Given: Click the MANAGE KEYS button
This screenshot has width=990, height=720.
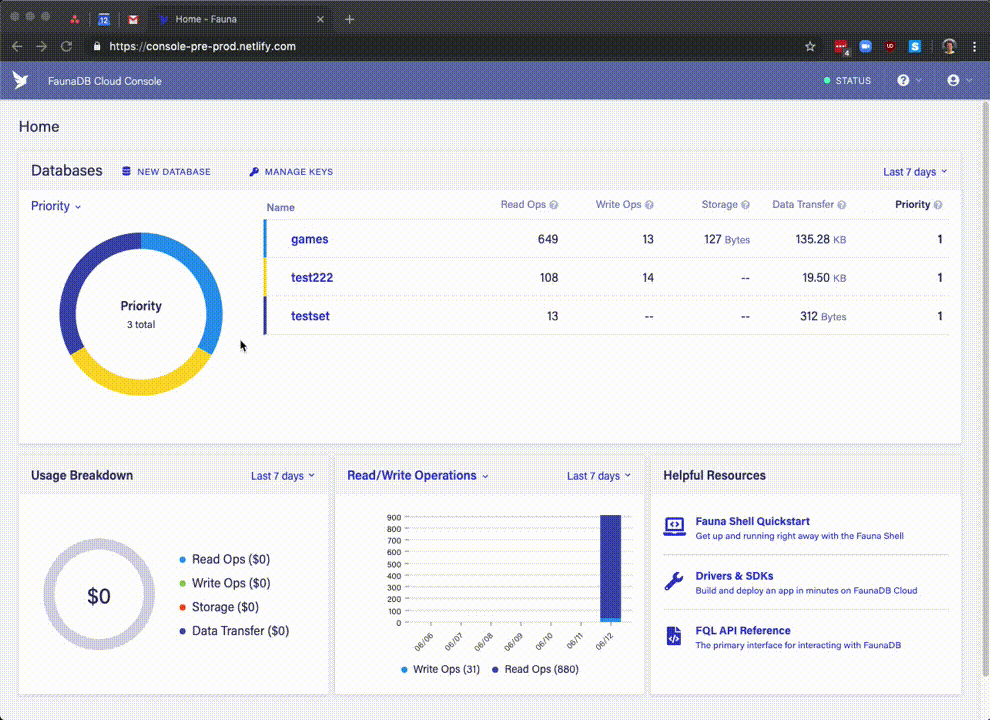Looking at the screenshot, I should pos(291,171).
